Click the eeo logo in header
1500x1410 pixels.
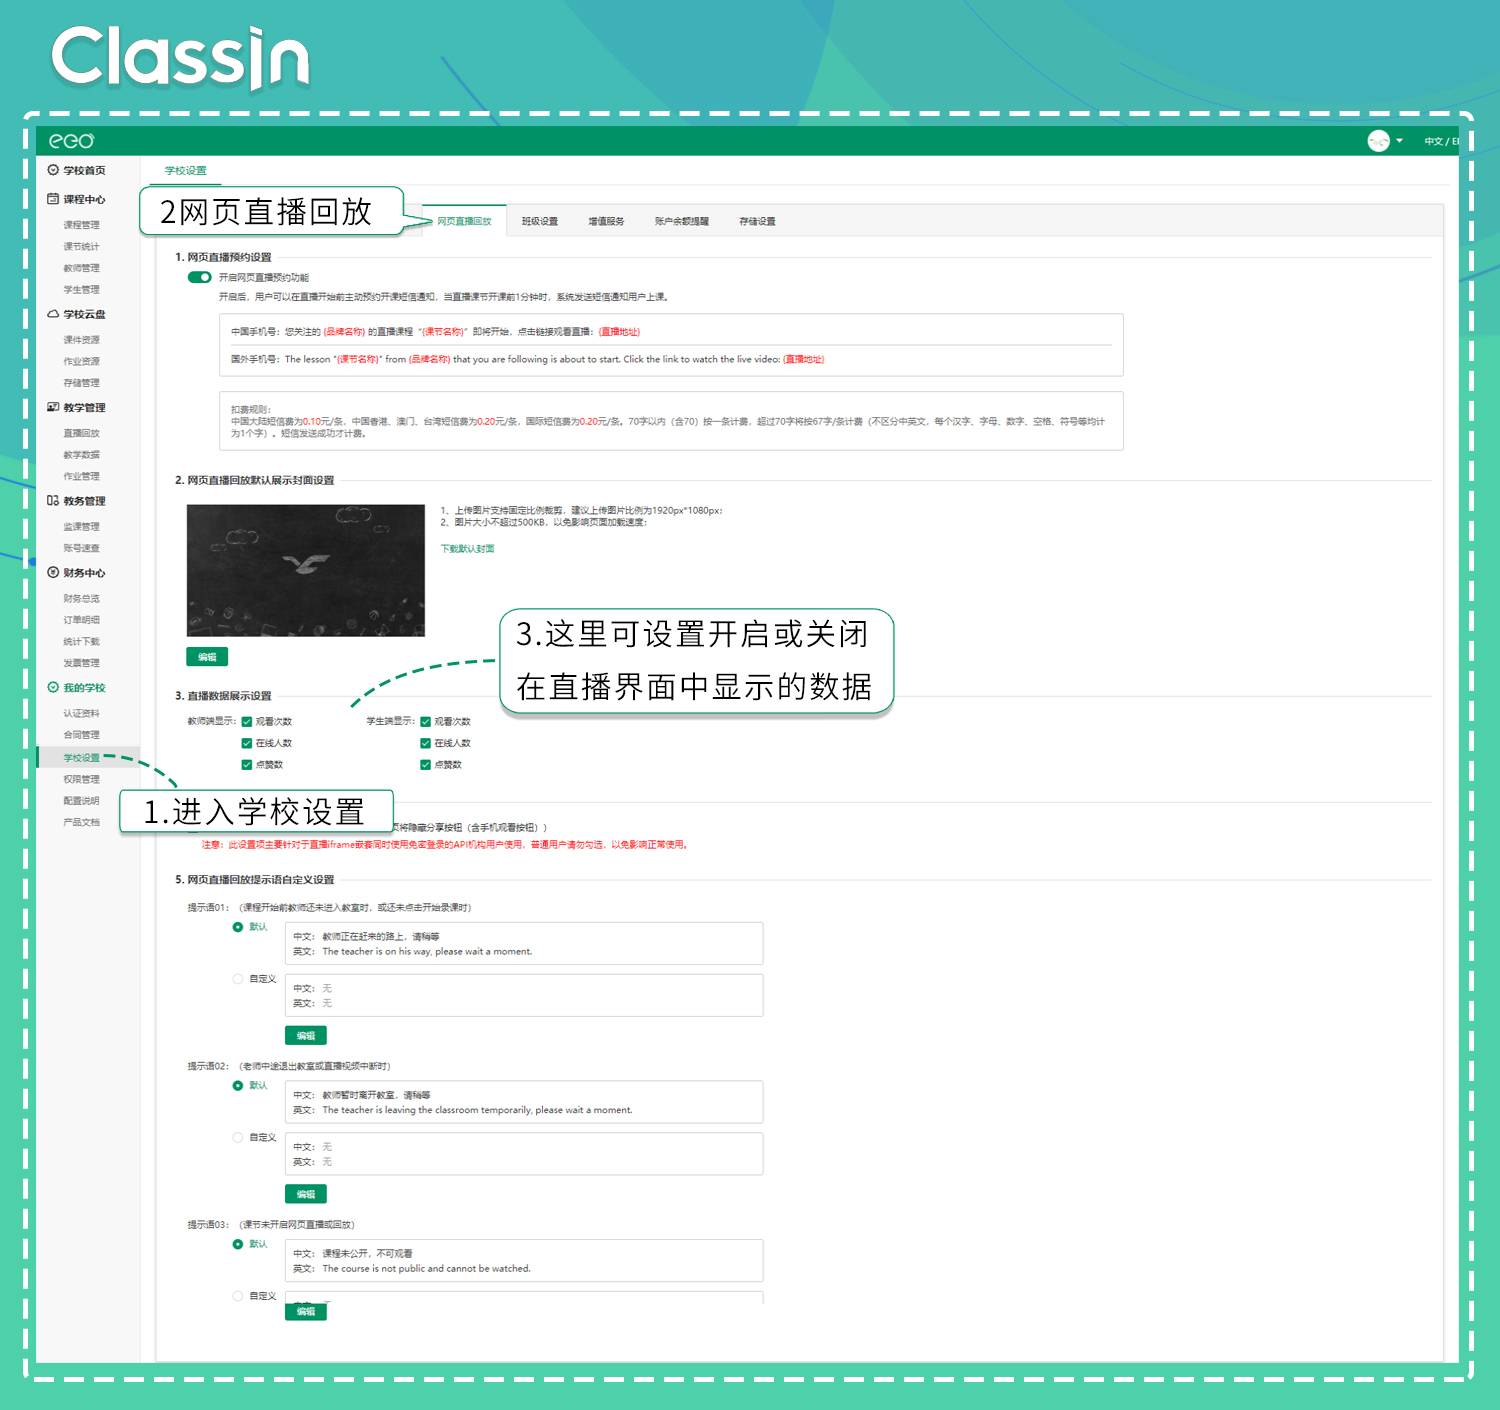[71, 141]
